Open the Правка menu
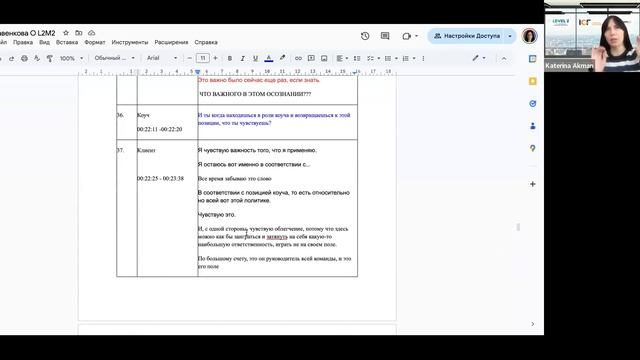This screenshot has height=360, width=640. (x=23, y=42)
